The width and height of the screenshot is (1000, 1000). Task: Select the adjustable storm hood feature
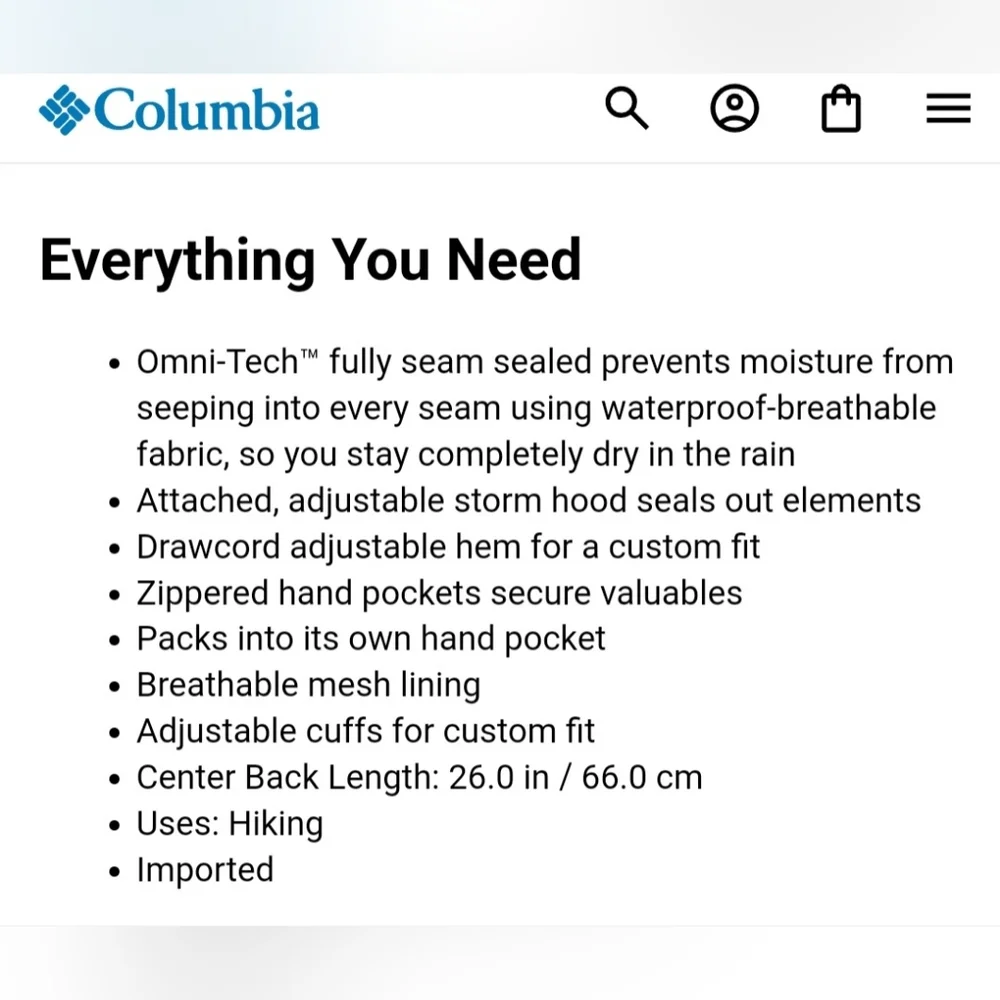coord(528,500)
